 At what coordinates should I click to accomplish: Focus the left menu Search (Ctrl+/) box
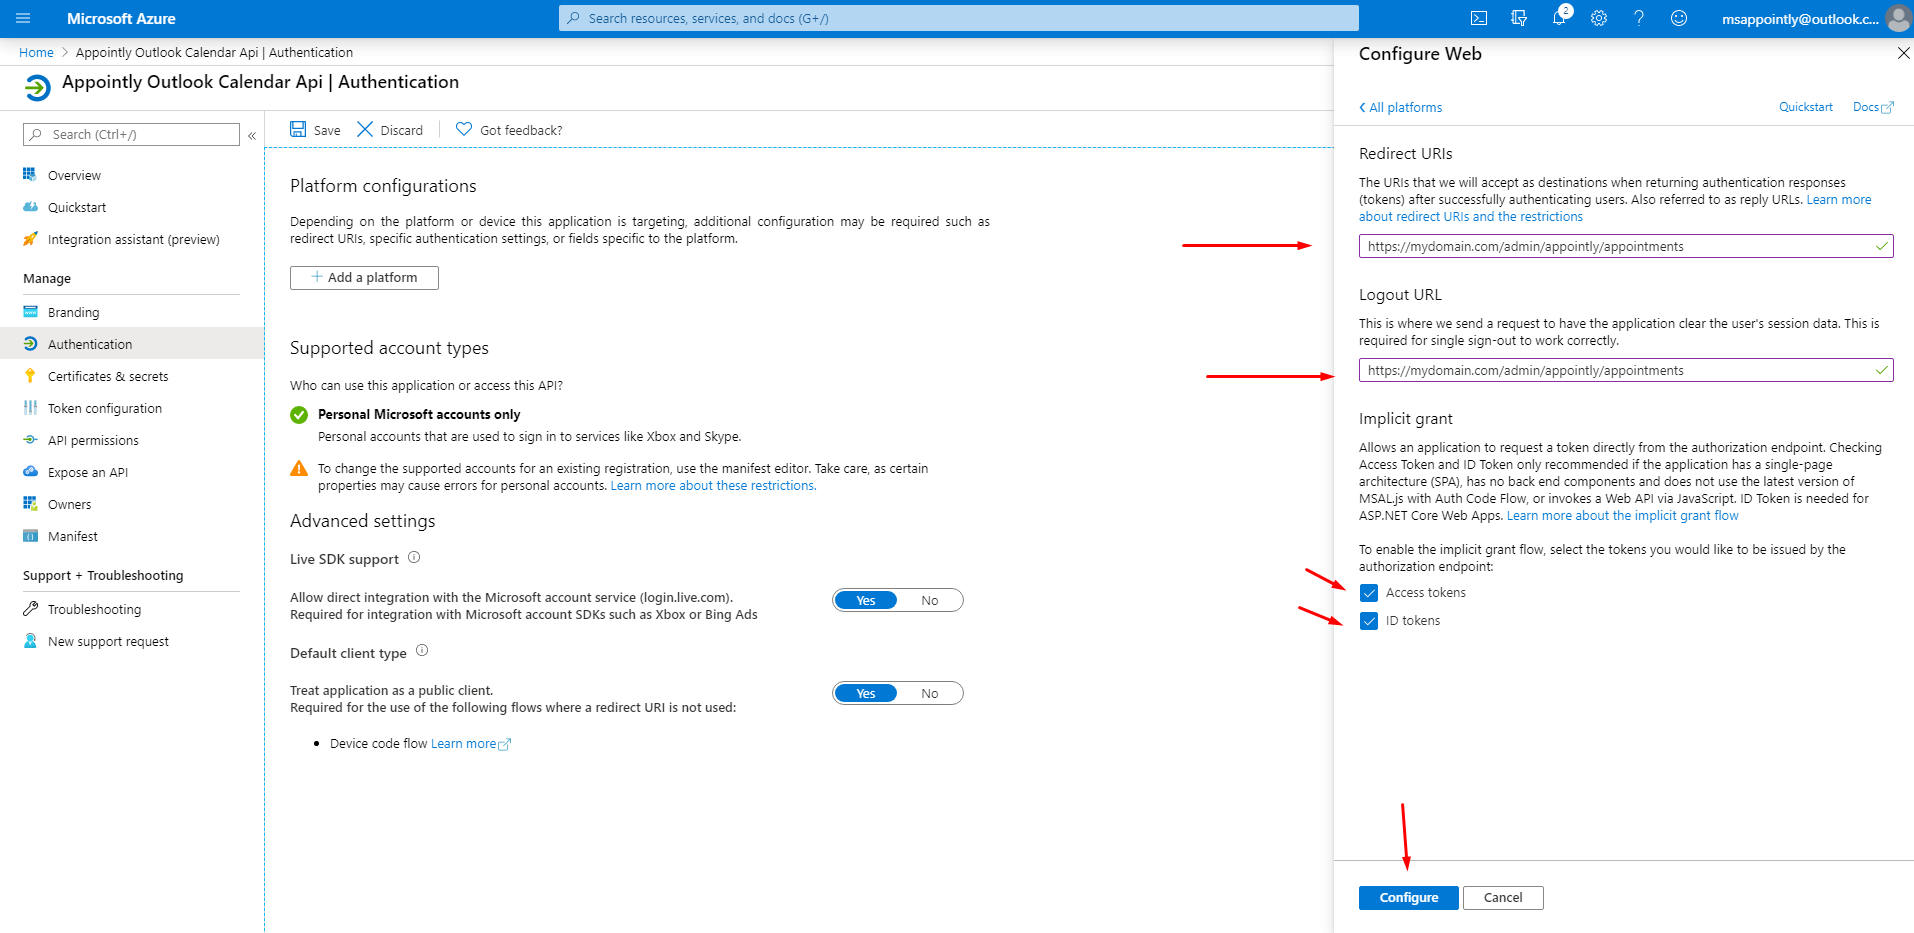click(x=131, y=134)
